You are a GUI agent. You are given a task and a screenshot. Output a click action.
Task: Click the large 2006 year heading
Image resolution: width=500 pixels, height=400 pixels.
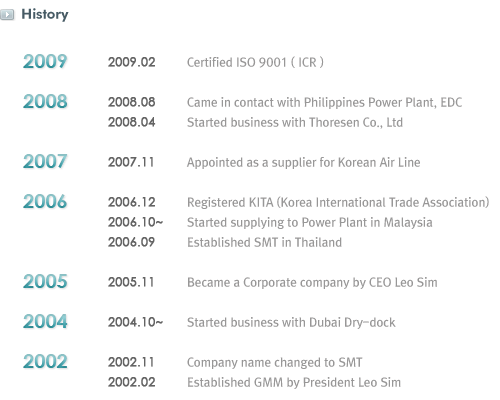tap(45, 202)
